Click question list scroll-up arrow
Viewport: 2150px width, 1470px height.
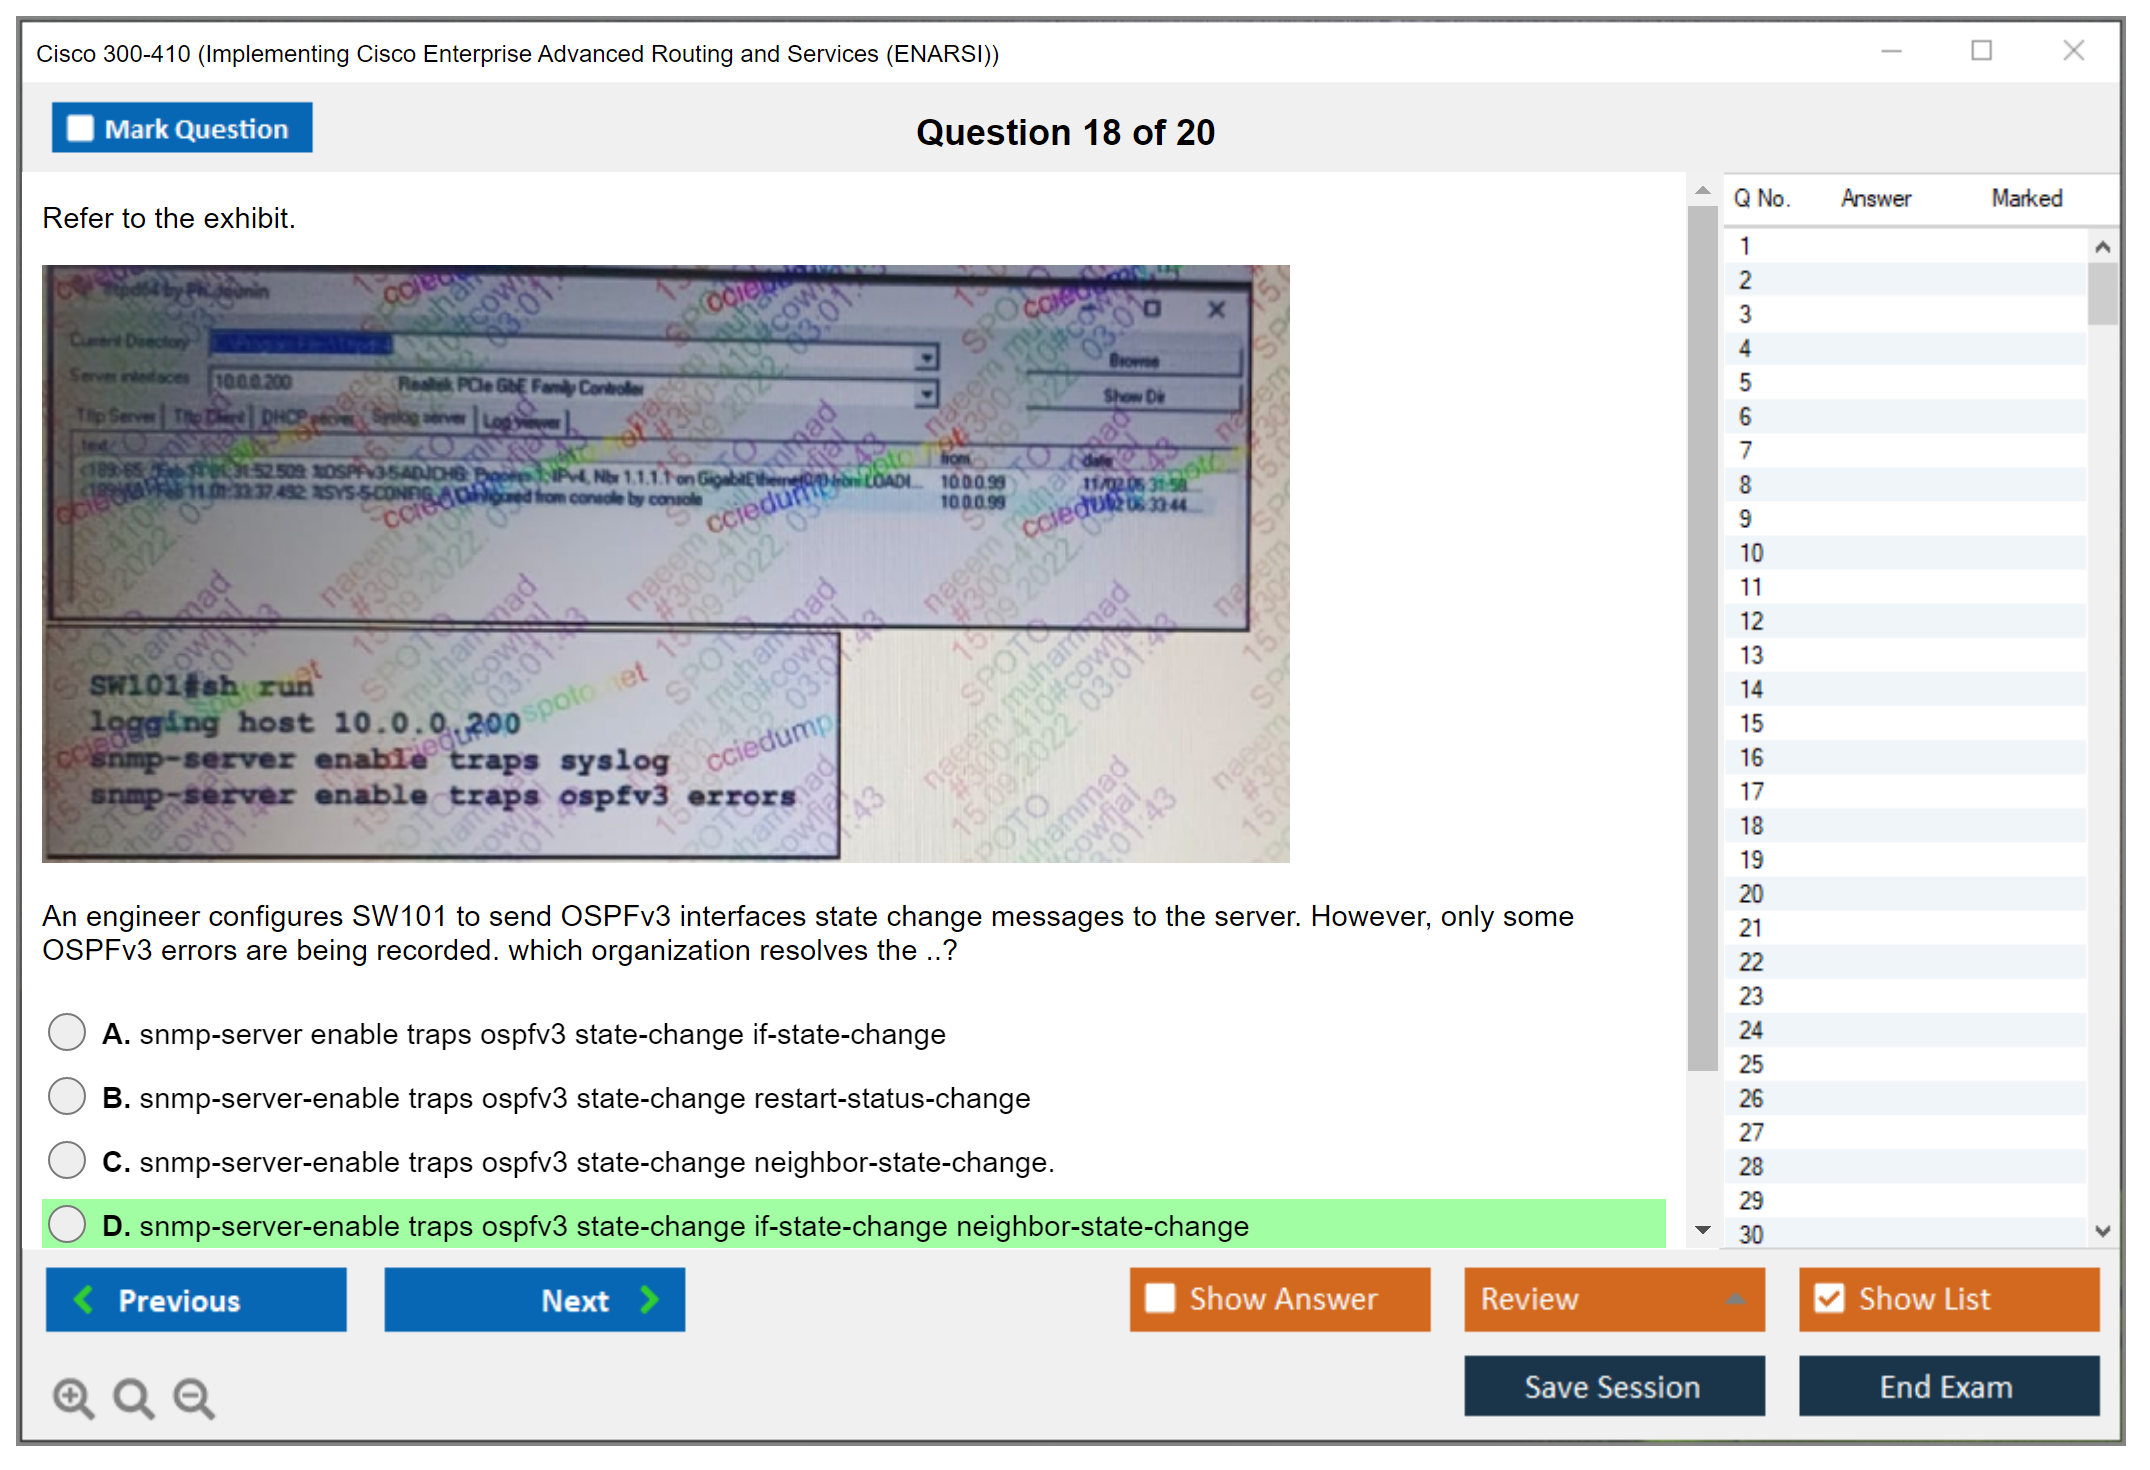(2102, 247)
